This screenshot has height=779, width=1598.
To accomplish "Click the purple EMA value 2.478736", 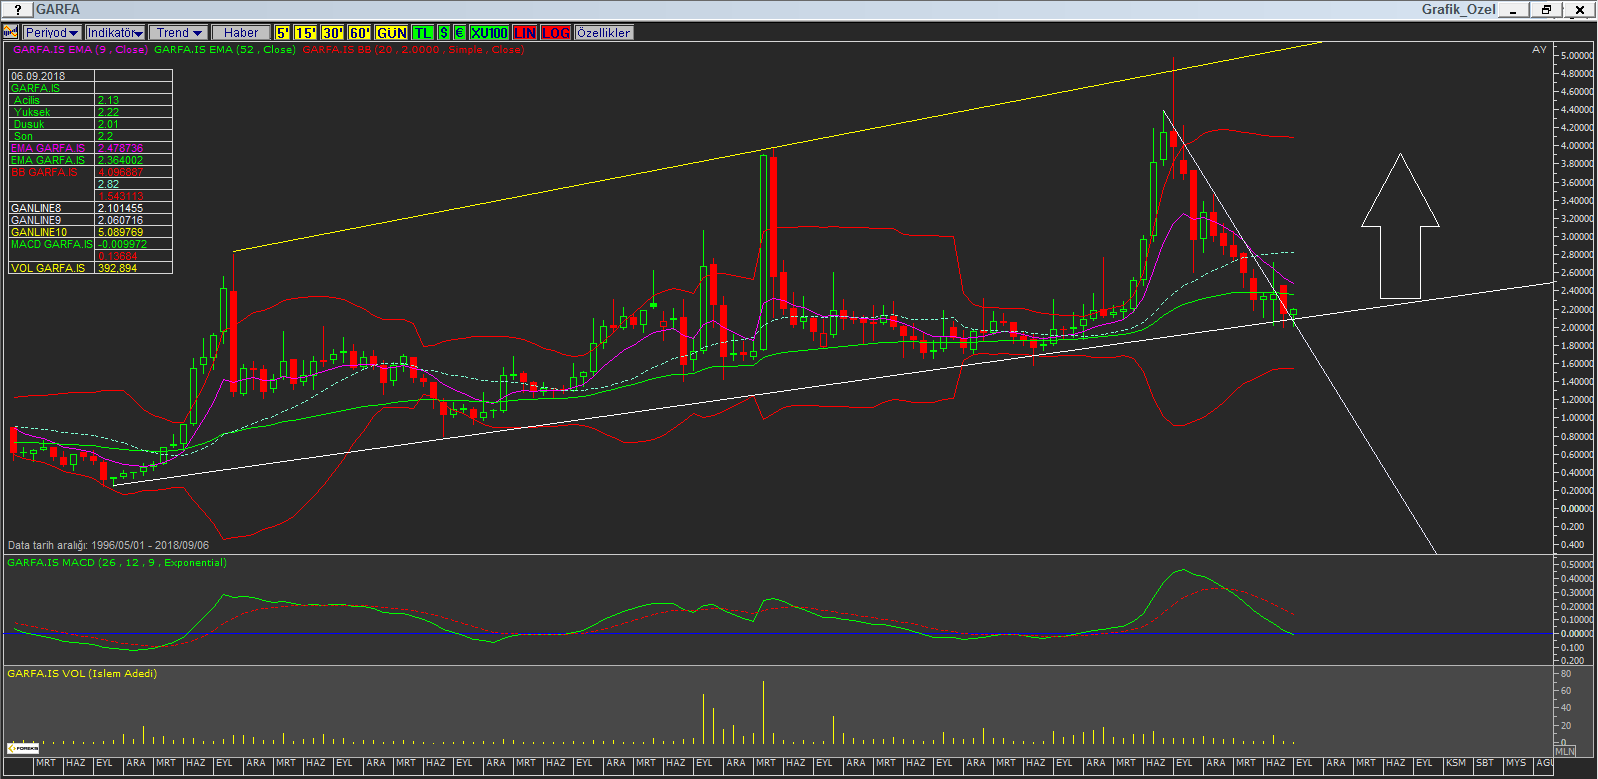I will pyautogui.click(x=121, y=148).
